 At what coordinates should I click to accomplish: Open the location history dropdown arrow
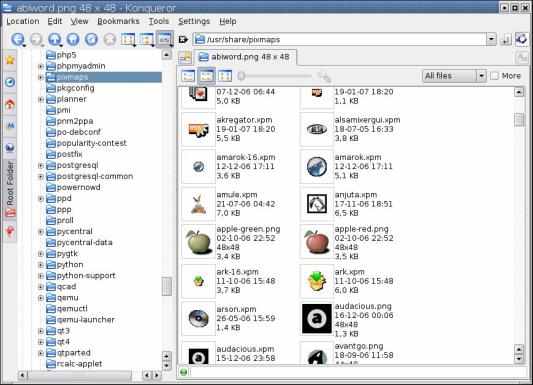pos(491,39)
